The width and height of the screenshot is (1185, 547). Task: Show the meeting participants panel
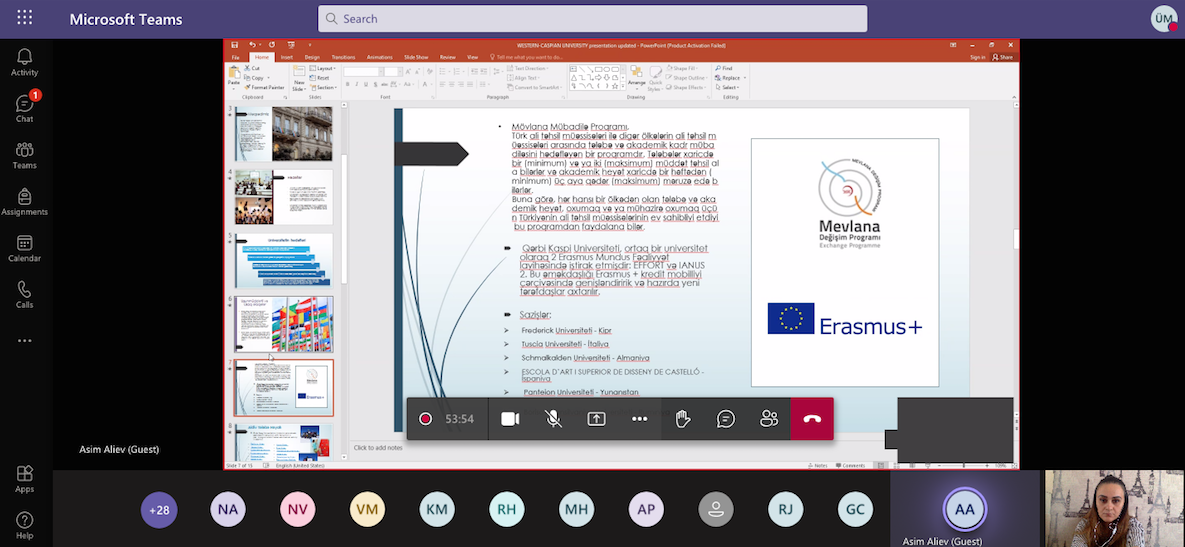point(769,419)
